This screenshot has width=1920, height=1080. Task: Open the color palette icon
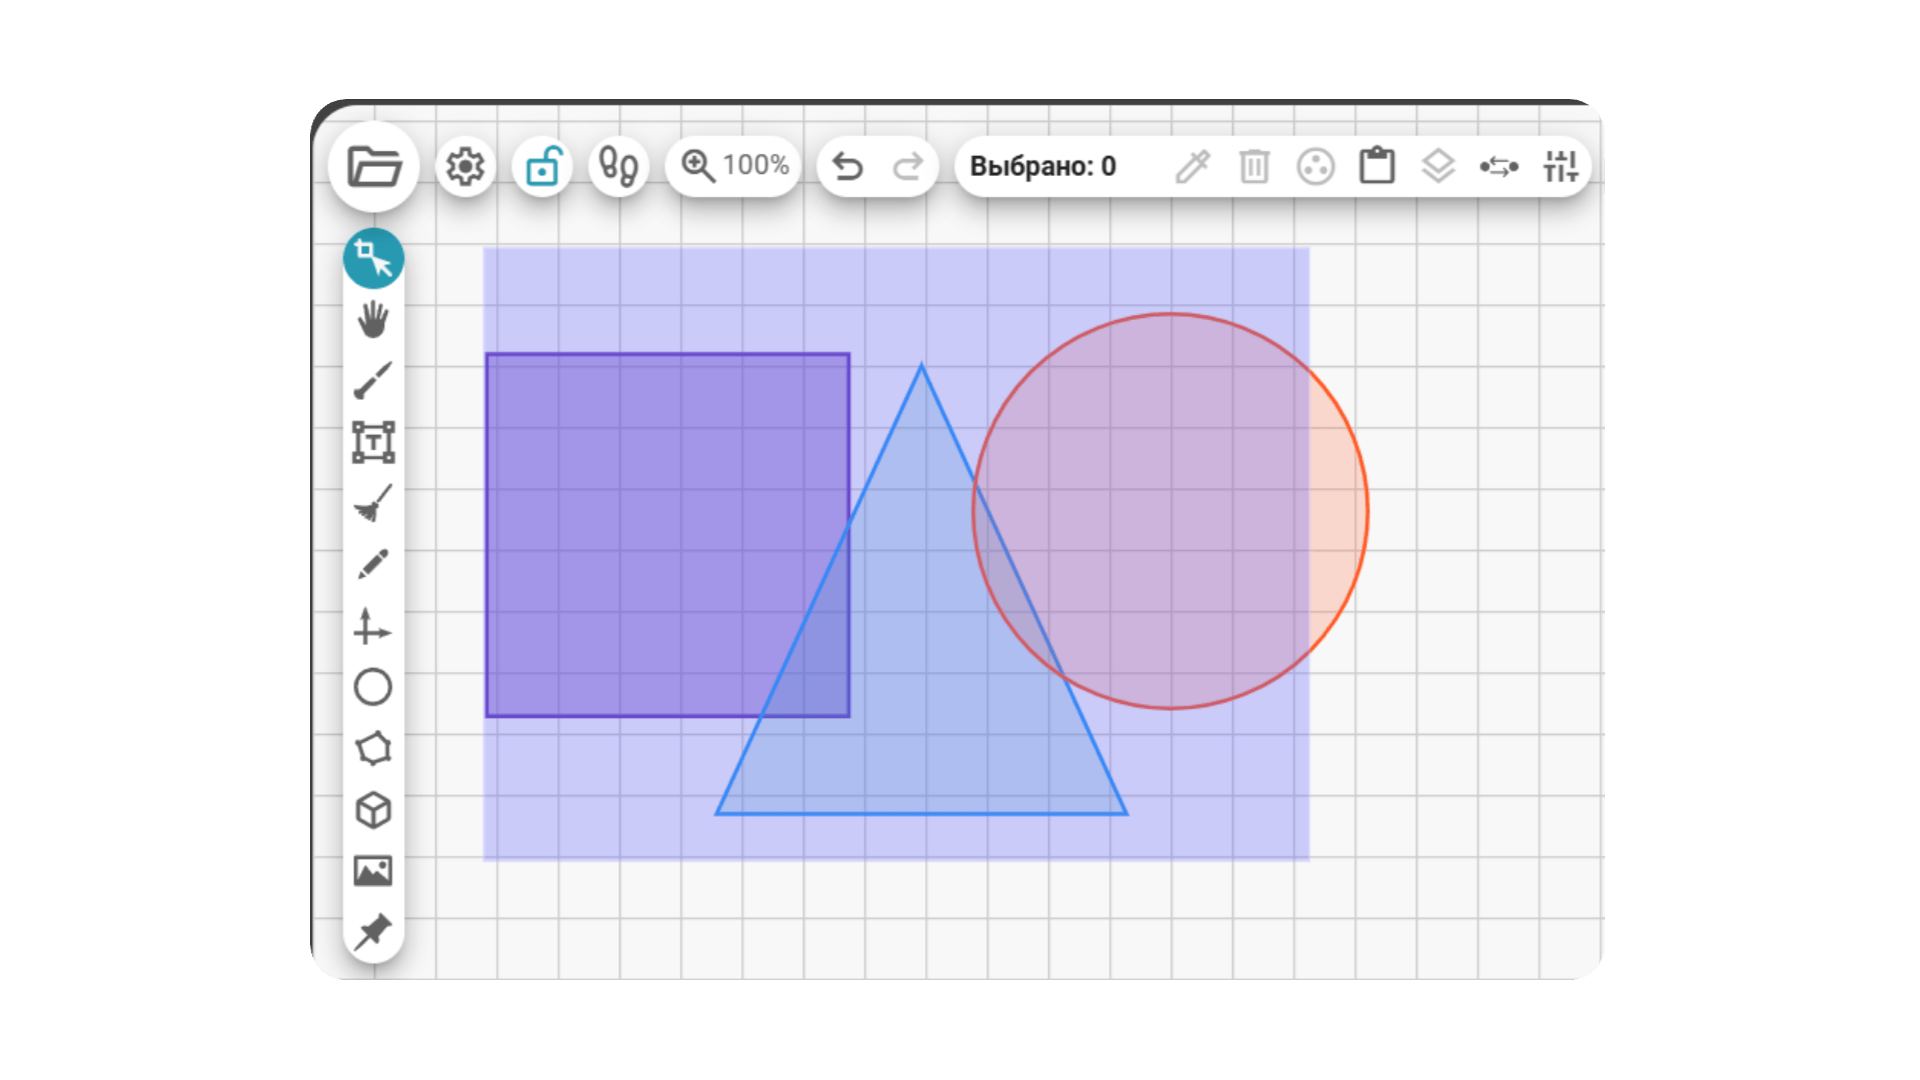pos(1316,166)
